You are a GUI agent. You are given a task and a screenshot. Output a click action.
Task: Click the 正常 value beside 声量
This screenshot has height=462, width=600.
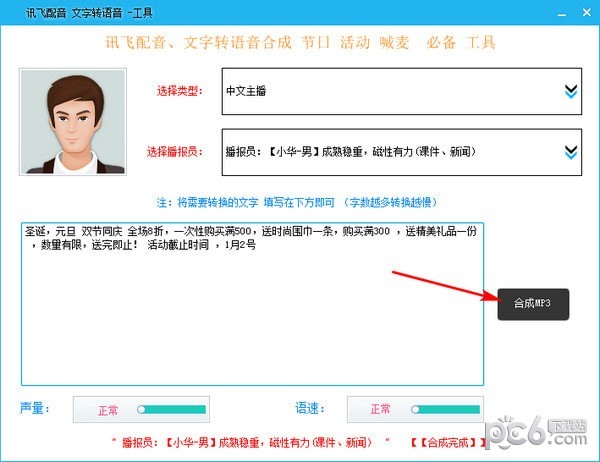tap(108, 410)
